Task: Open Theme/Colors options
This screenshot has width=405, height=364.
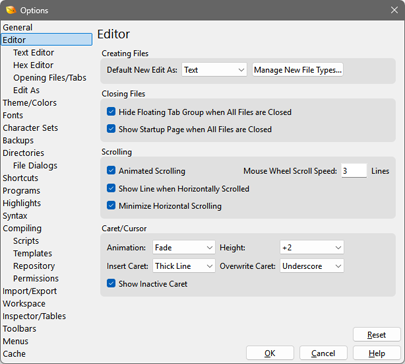Action: pos(30,103)
